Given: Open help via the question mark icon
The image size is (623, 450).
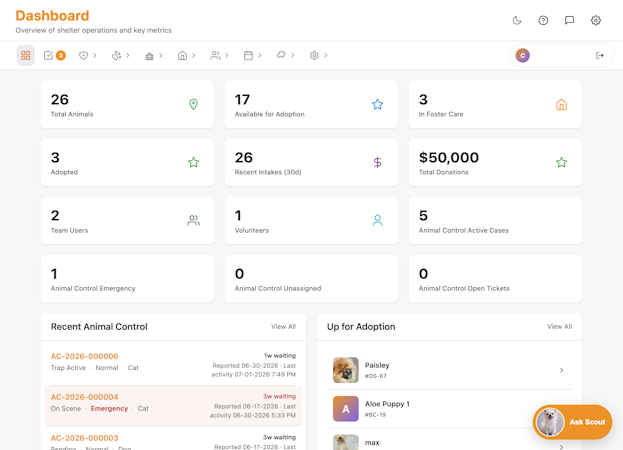Looking at the screenshot, I should tap(543, 20).
